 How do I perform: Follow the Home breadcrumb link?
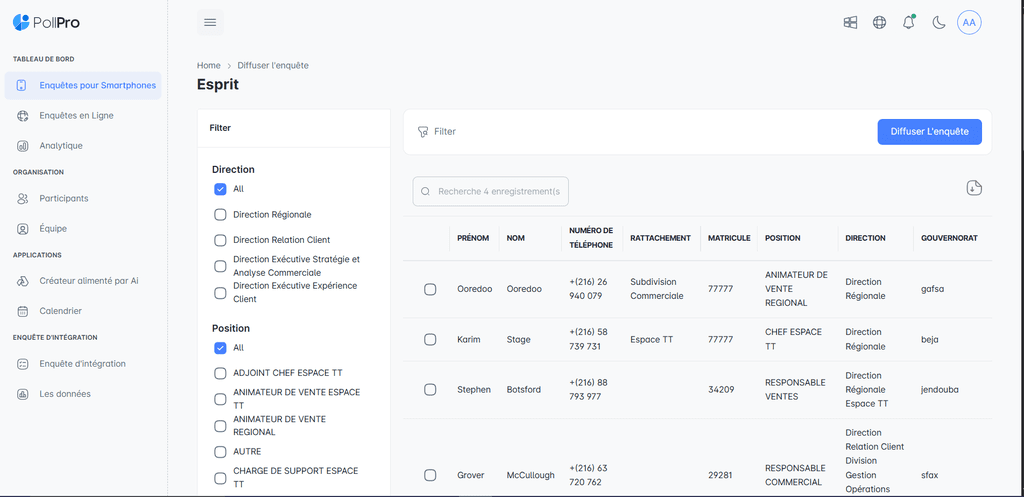click(x=208, y=66)
